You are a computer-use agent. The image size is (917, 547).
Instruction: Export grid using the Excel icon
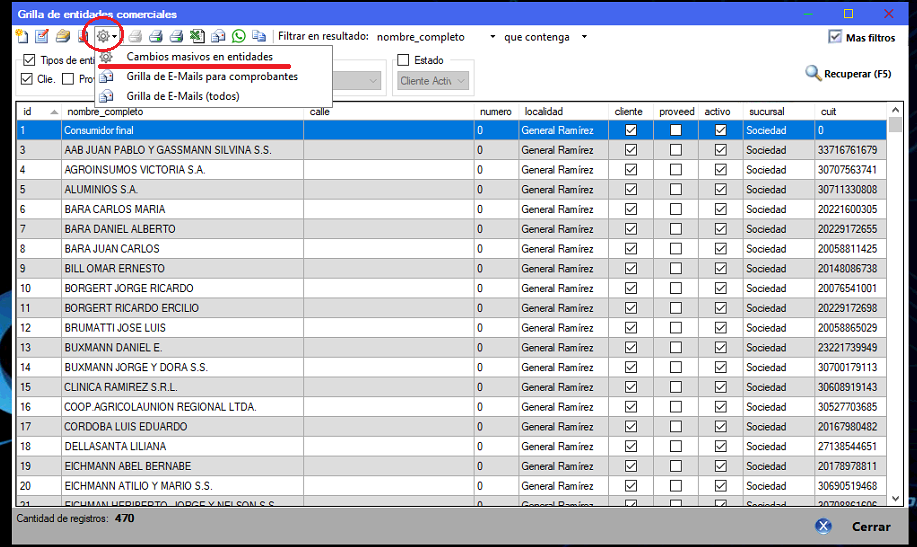[197, 37]
